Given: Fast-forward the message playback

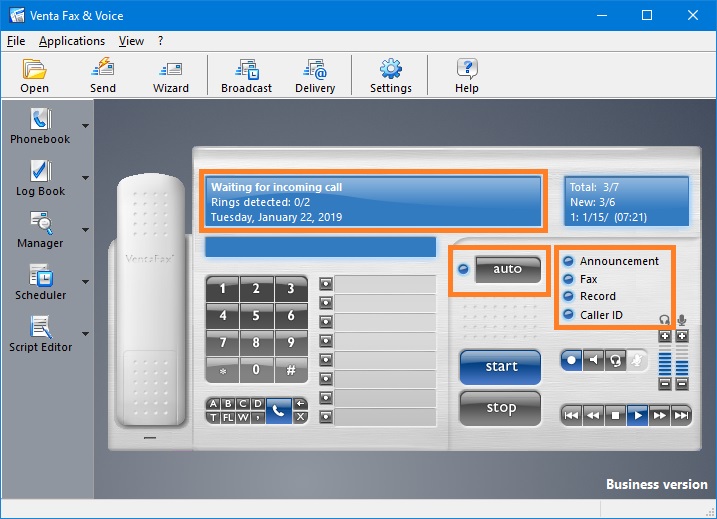Looking at the screenshot, I should pyautogui.click(x=659, y=415).
